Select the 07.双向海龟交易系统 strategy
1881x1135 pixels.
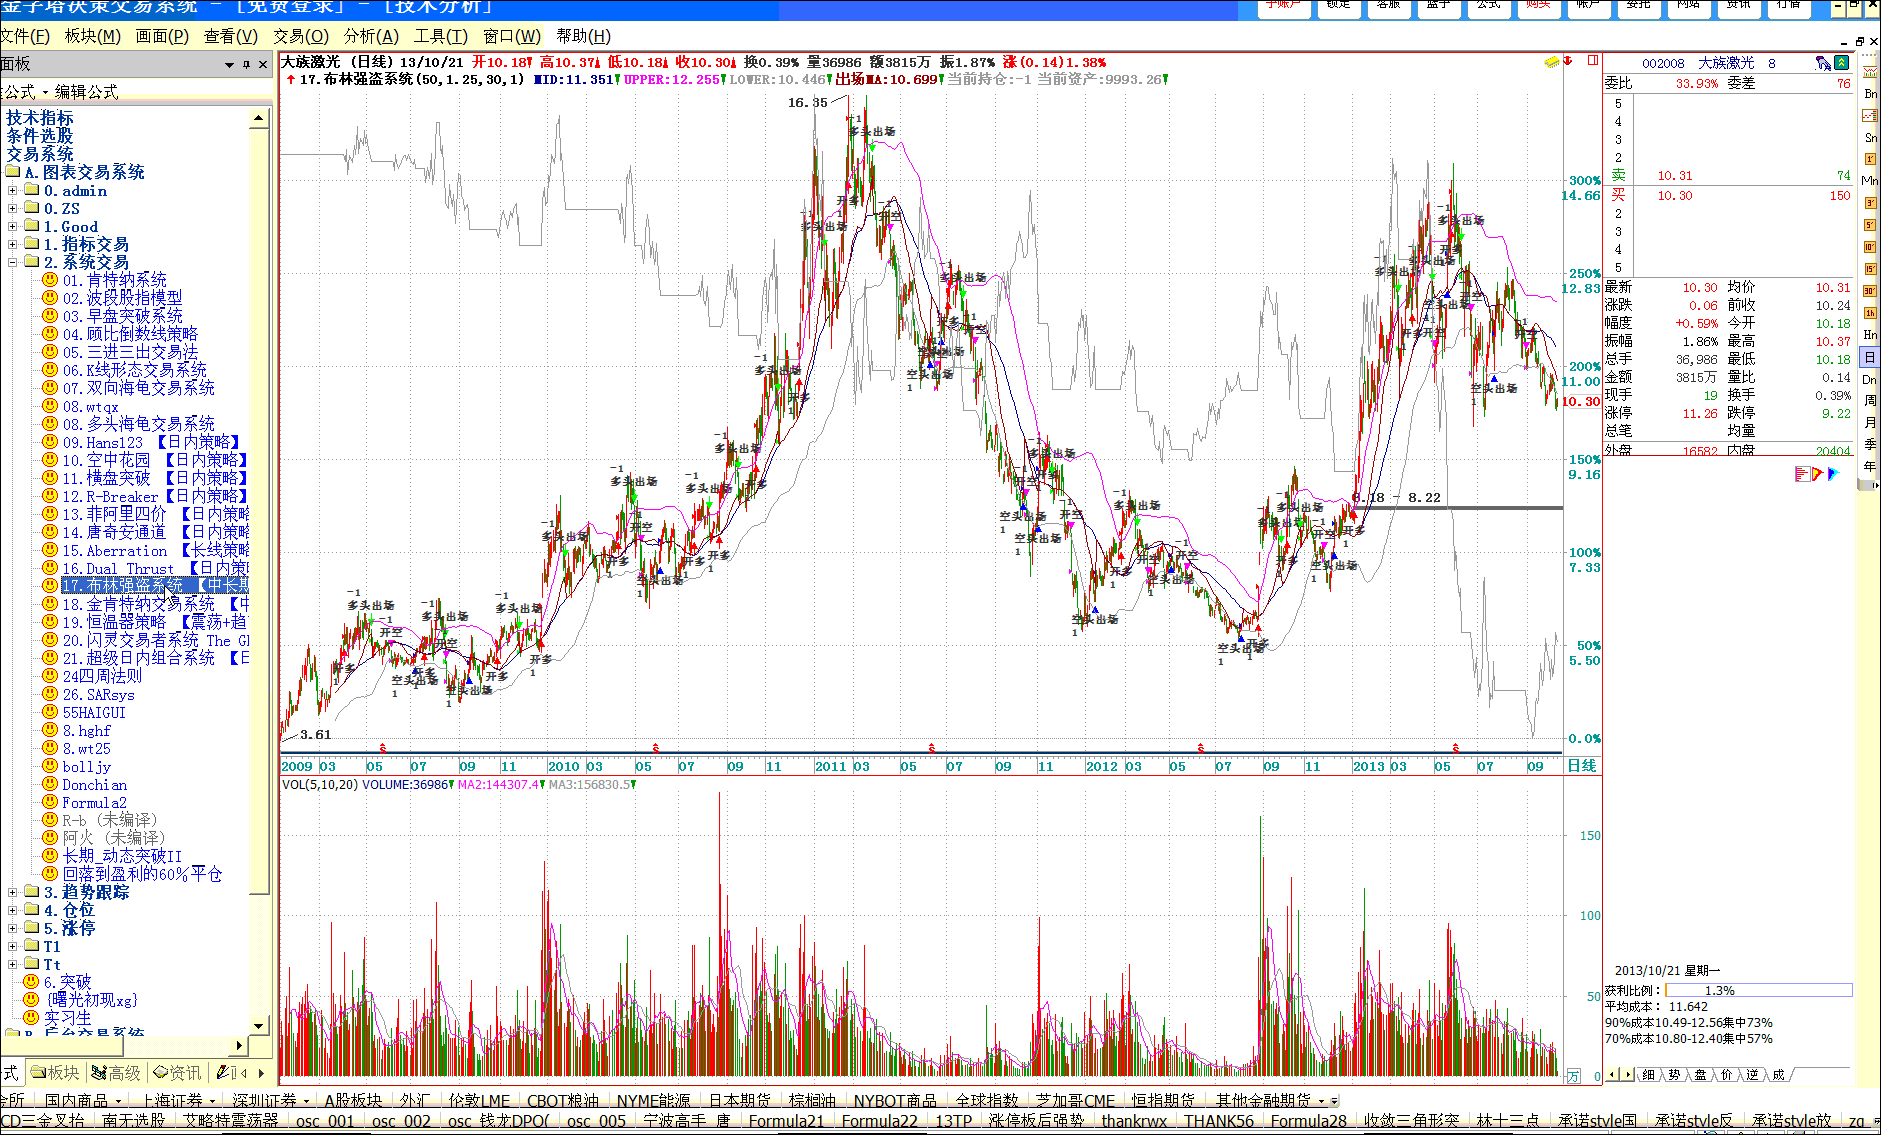(x=138, y=388)
